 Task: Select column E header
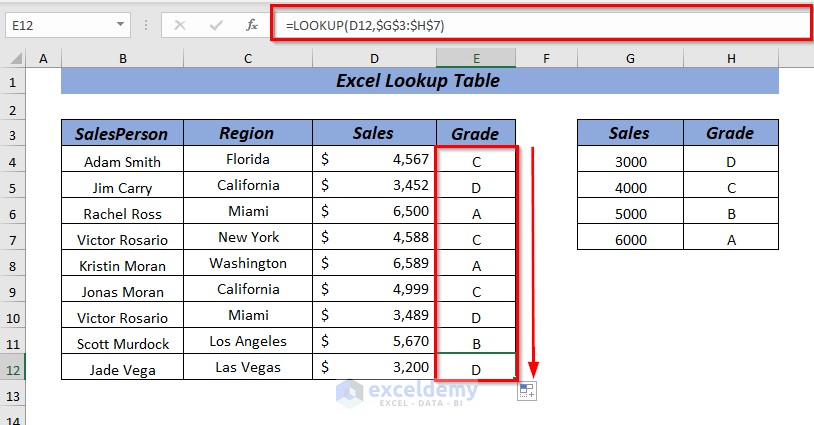pos(476,59)
